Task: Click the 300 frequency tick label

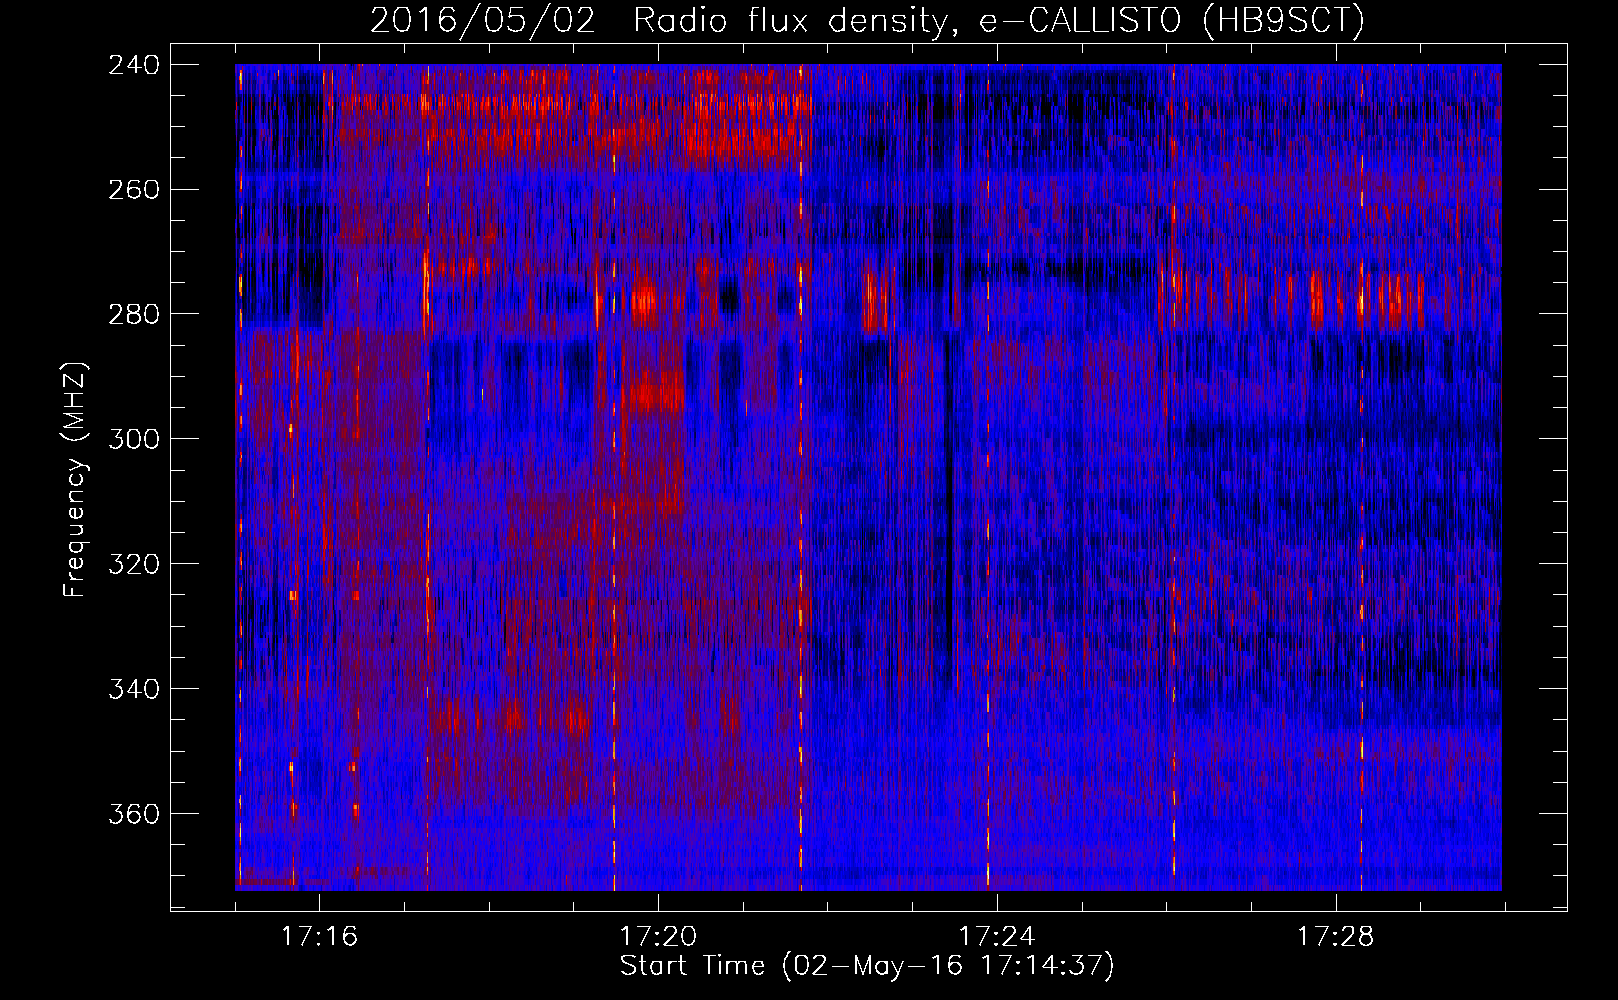Action: [x=134, y=440]
